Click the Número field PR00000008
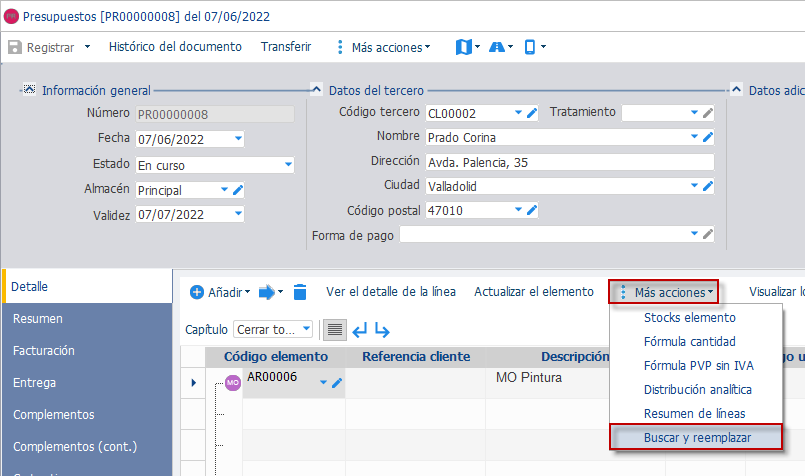 point(215,114)
